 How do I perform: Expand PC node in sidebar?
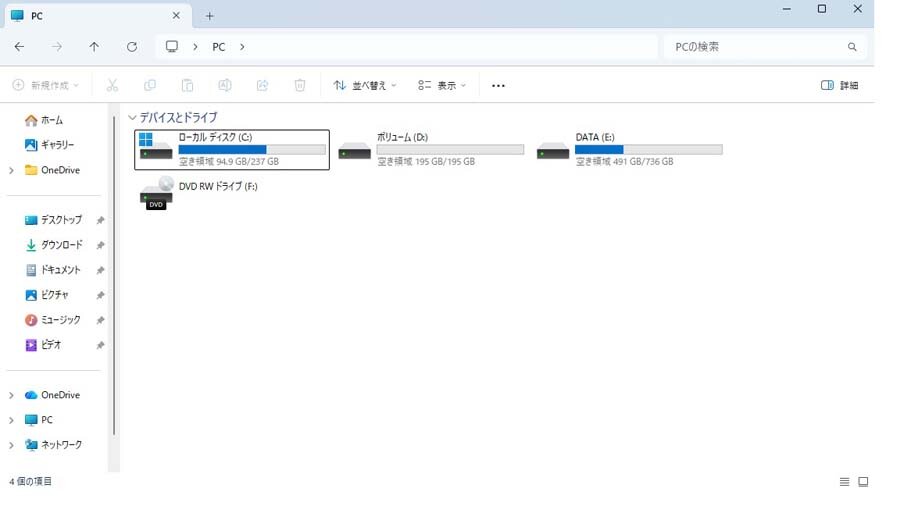pos(11,421)
